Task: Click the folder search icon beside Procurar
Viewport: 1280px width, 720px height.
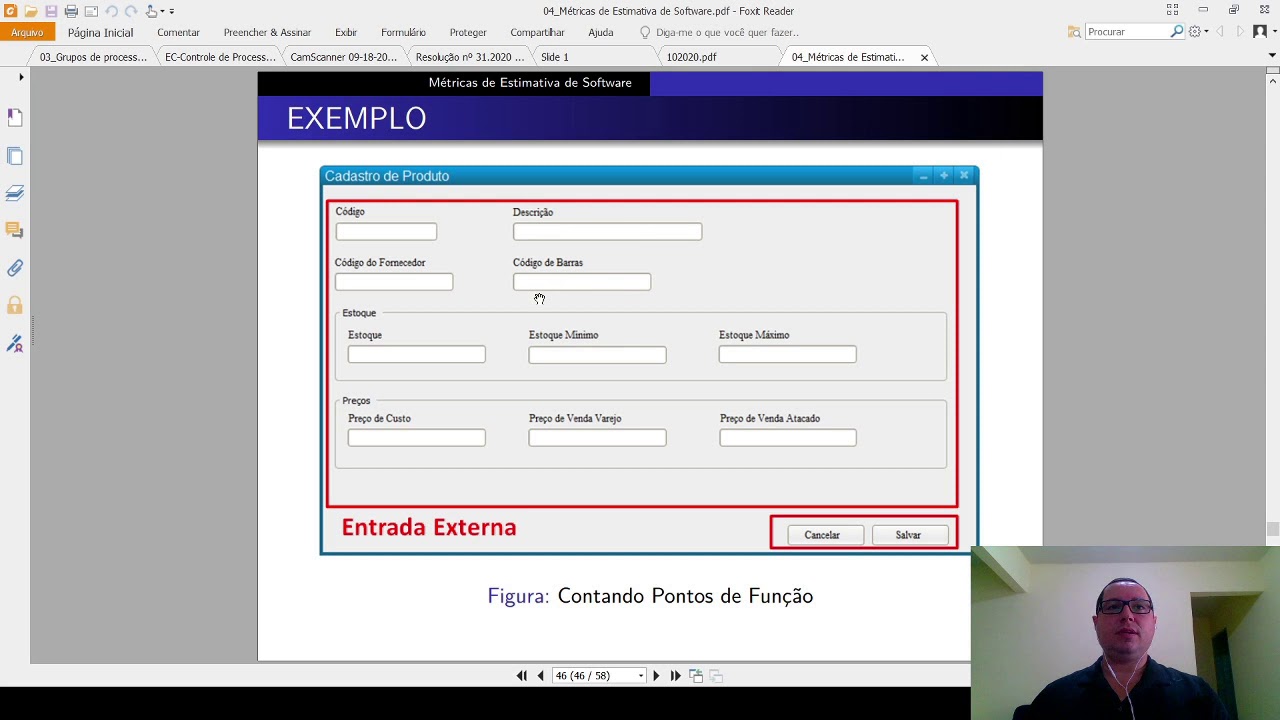Action: click(1074, 32)
